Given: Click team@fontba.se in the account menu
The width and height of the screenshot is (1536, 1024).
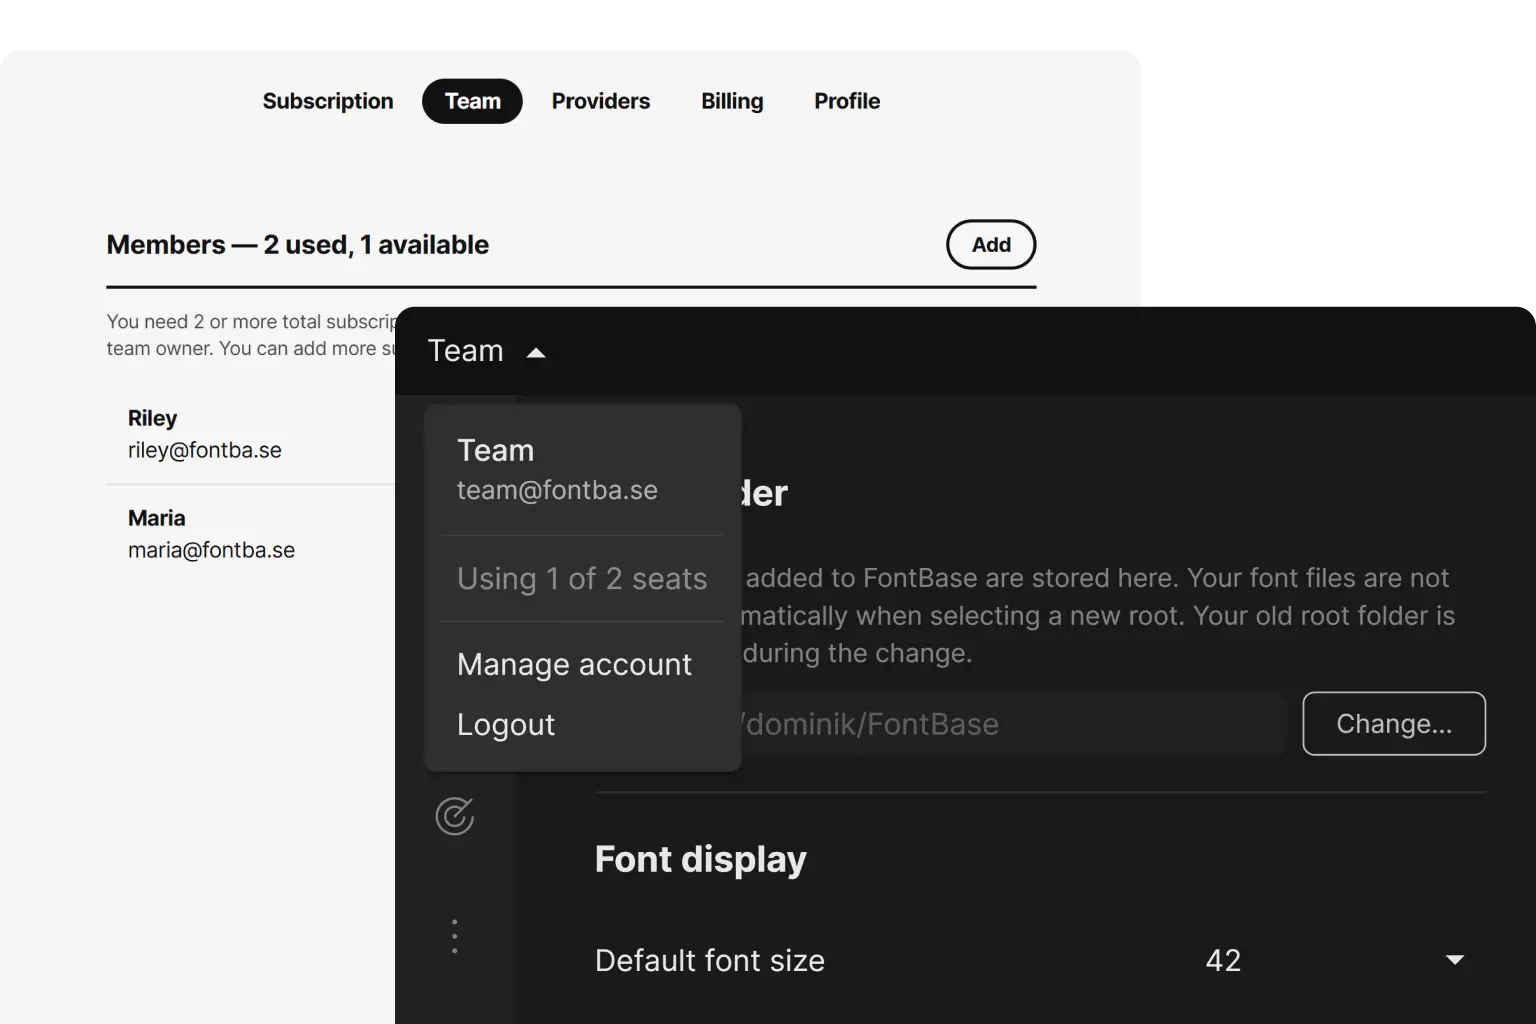Looking at the screenshot, I should (557, 490).
